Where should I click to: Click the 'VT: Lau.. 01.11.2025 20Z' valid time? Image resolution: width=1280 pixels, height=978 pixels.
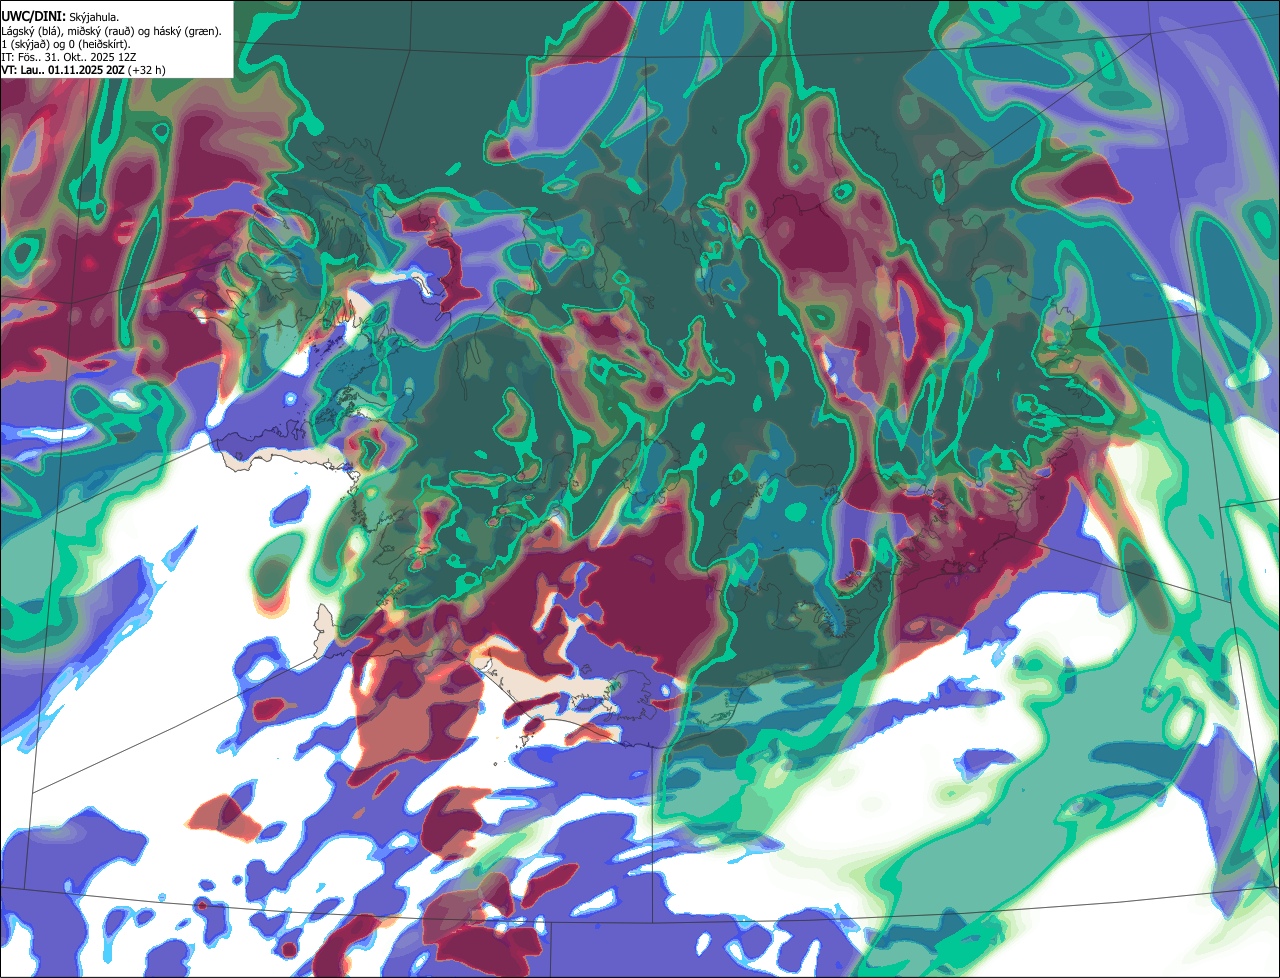63,70
